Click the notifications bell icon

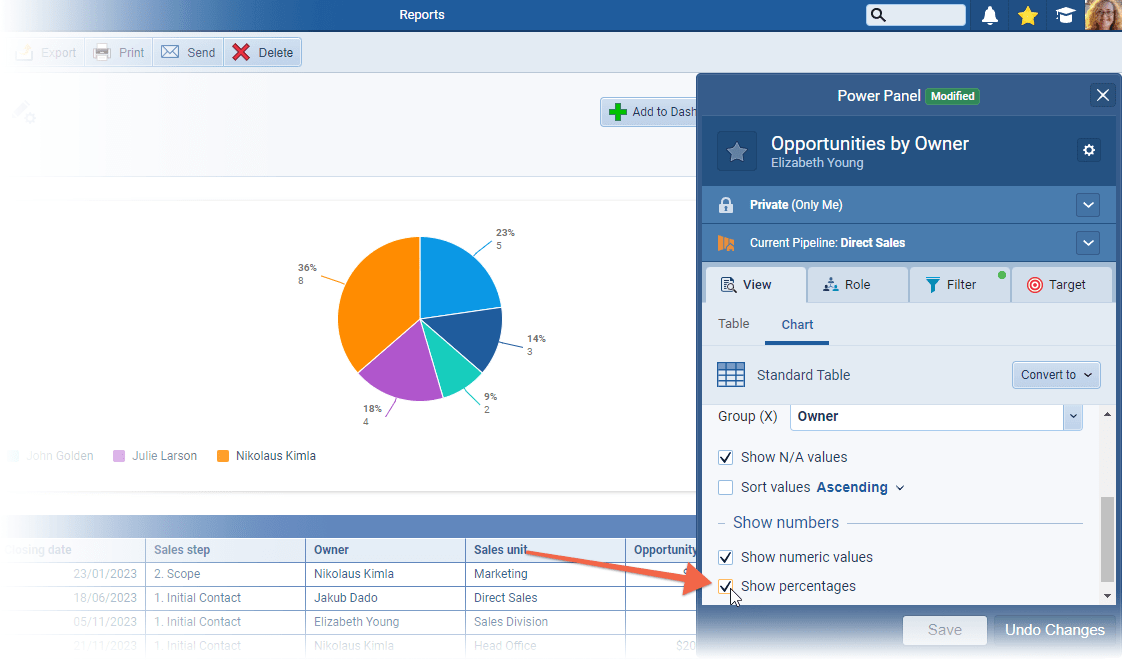point(990,15)
